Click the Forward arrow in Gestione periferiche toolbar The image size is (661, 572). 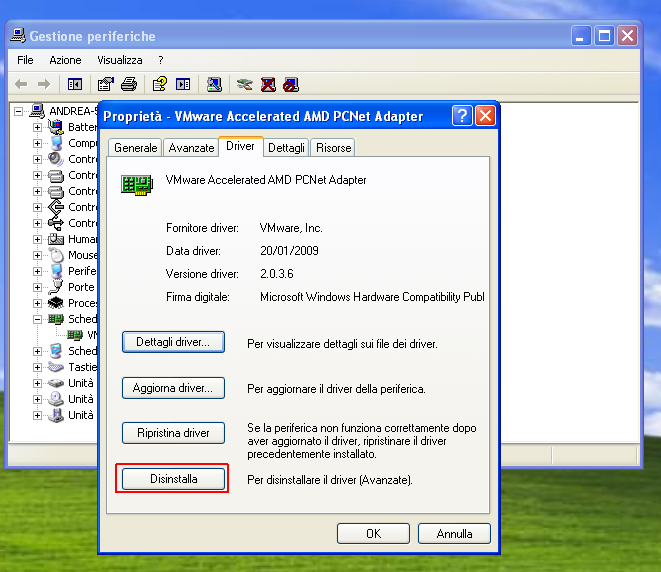44,84
